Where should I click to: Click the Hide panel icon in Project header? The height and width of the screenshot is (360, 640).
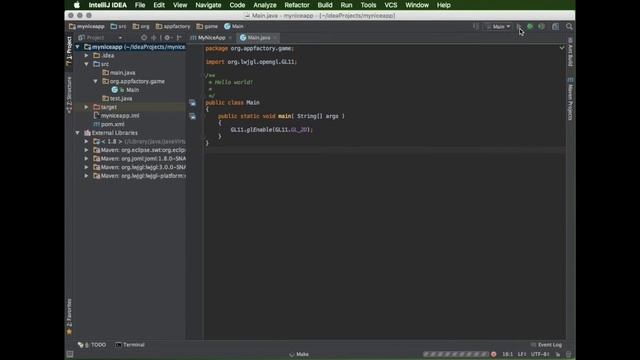[x=179, y=38]
